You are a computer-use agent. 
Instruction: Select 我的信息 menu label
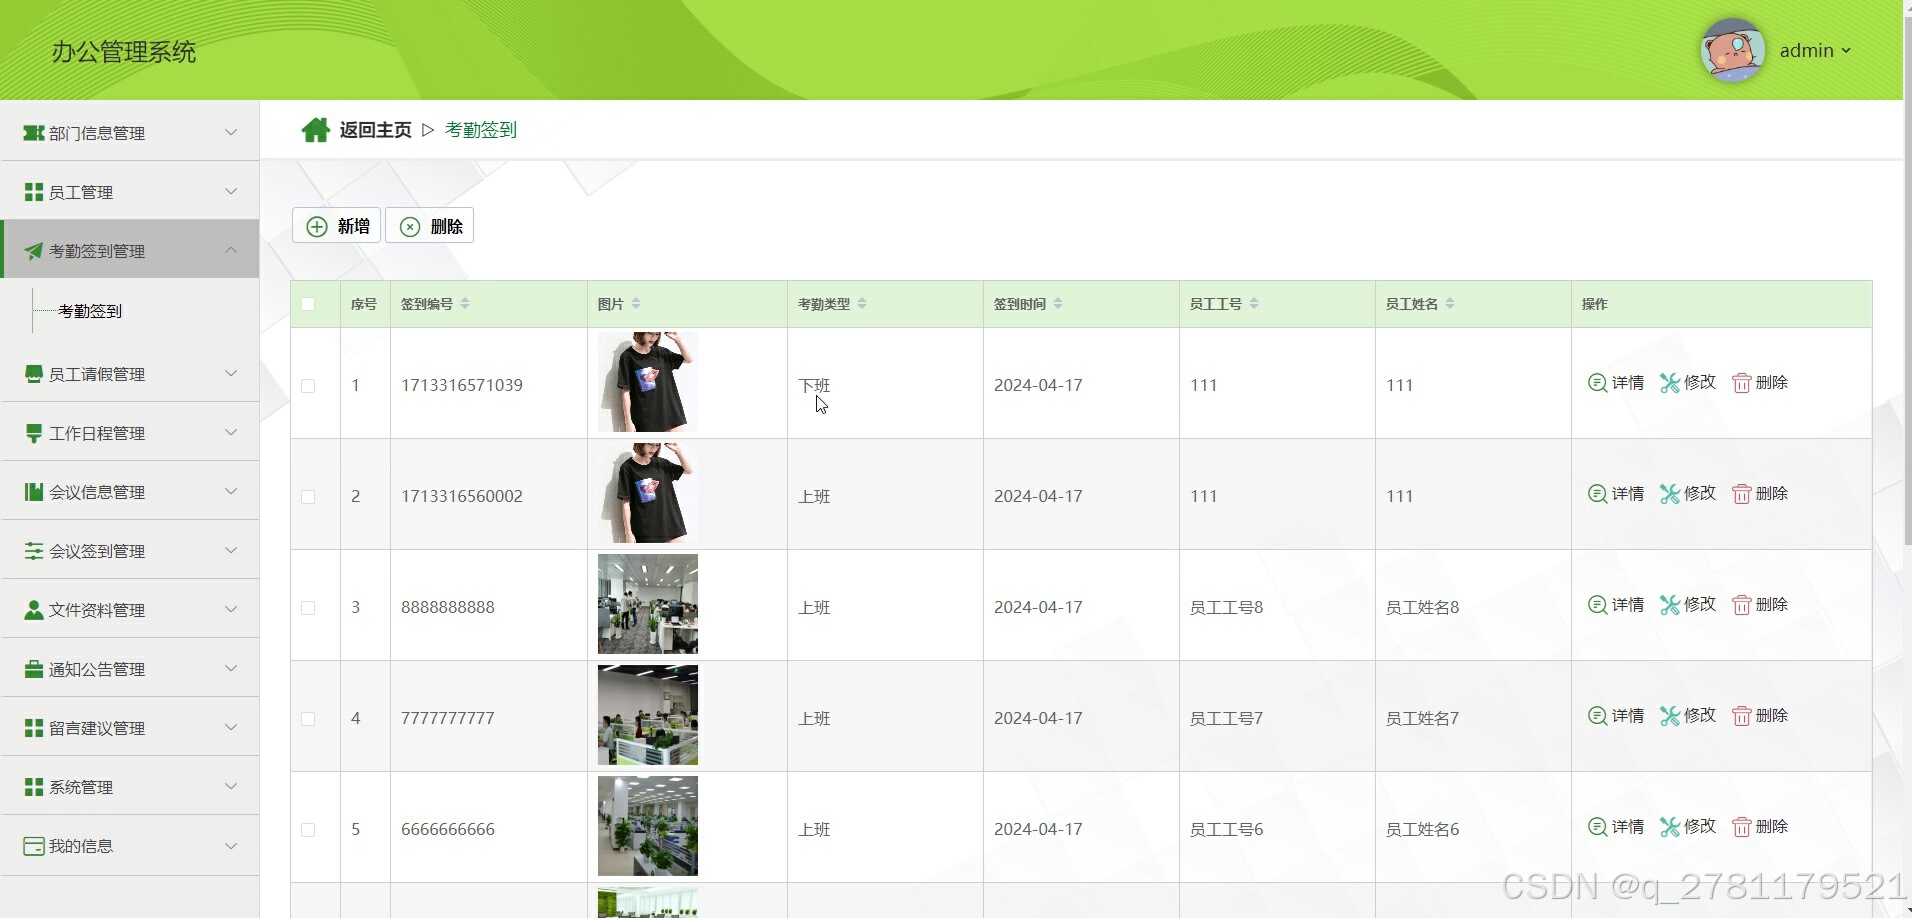[x=81, y=846]
